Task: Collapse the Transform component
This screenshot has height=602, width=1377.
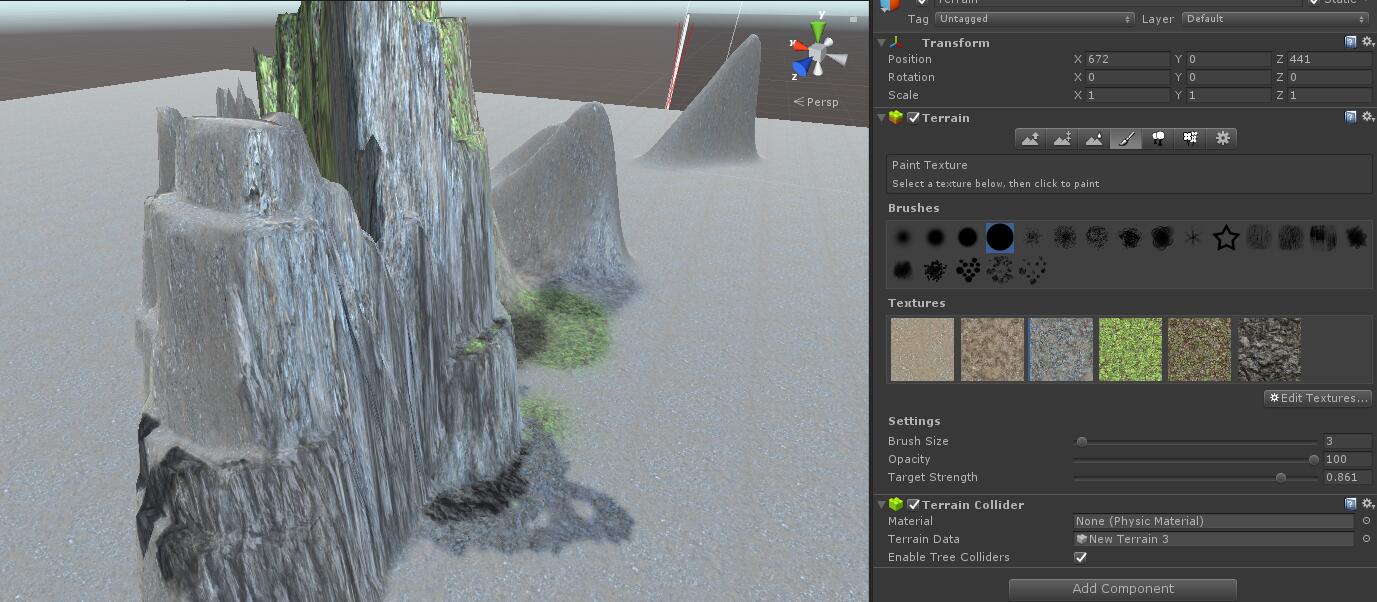Action: (881, 42)
